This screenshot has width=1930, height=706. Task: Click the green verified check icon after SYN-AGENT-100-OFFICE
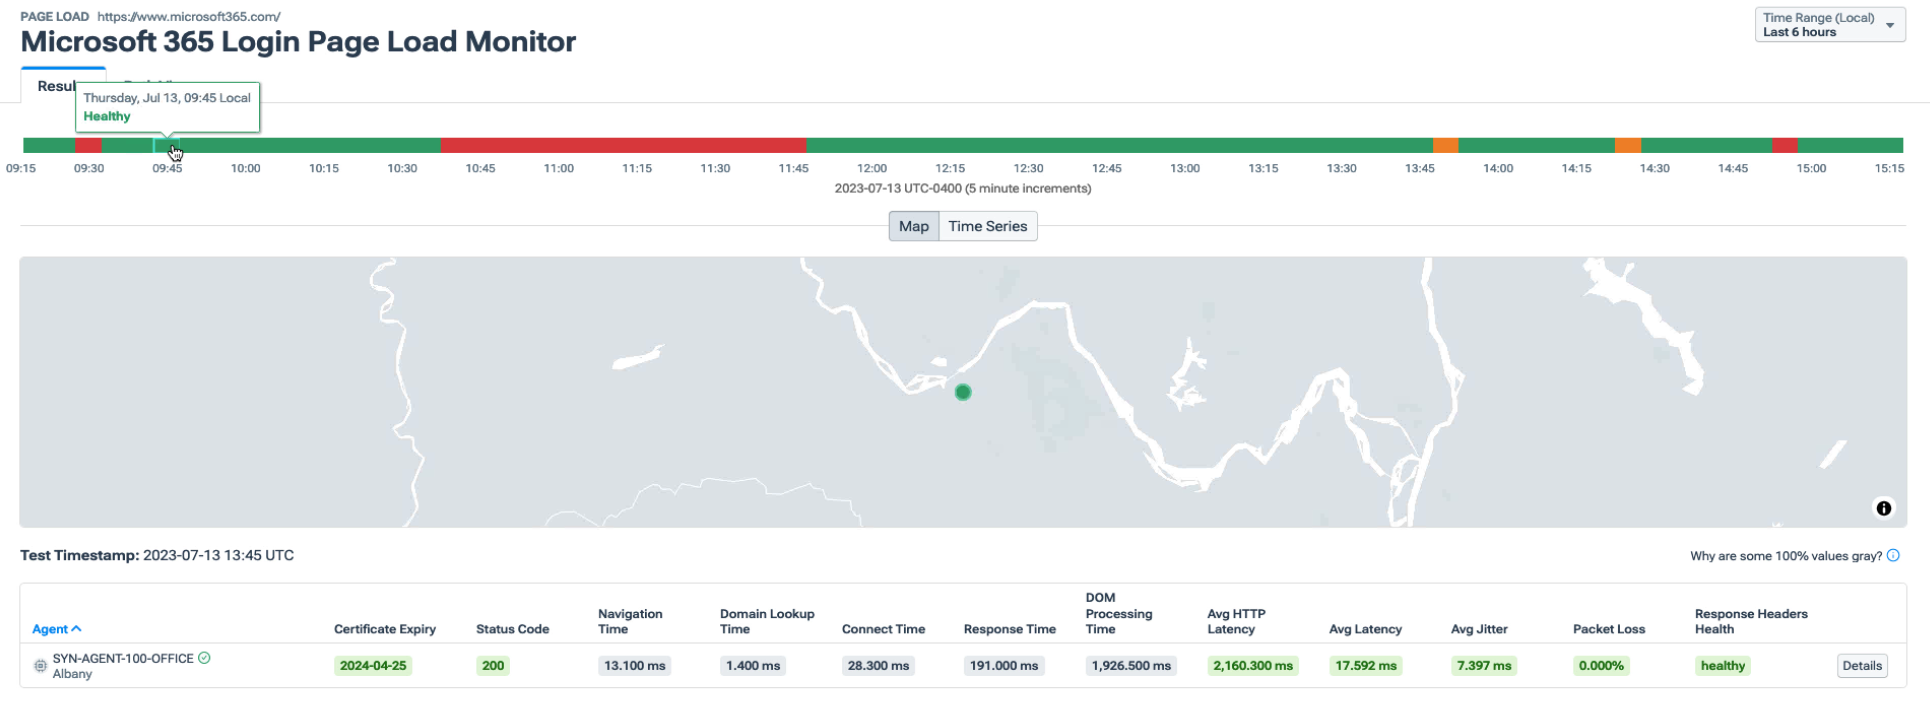(x=204, y=658)
